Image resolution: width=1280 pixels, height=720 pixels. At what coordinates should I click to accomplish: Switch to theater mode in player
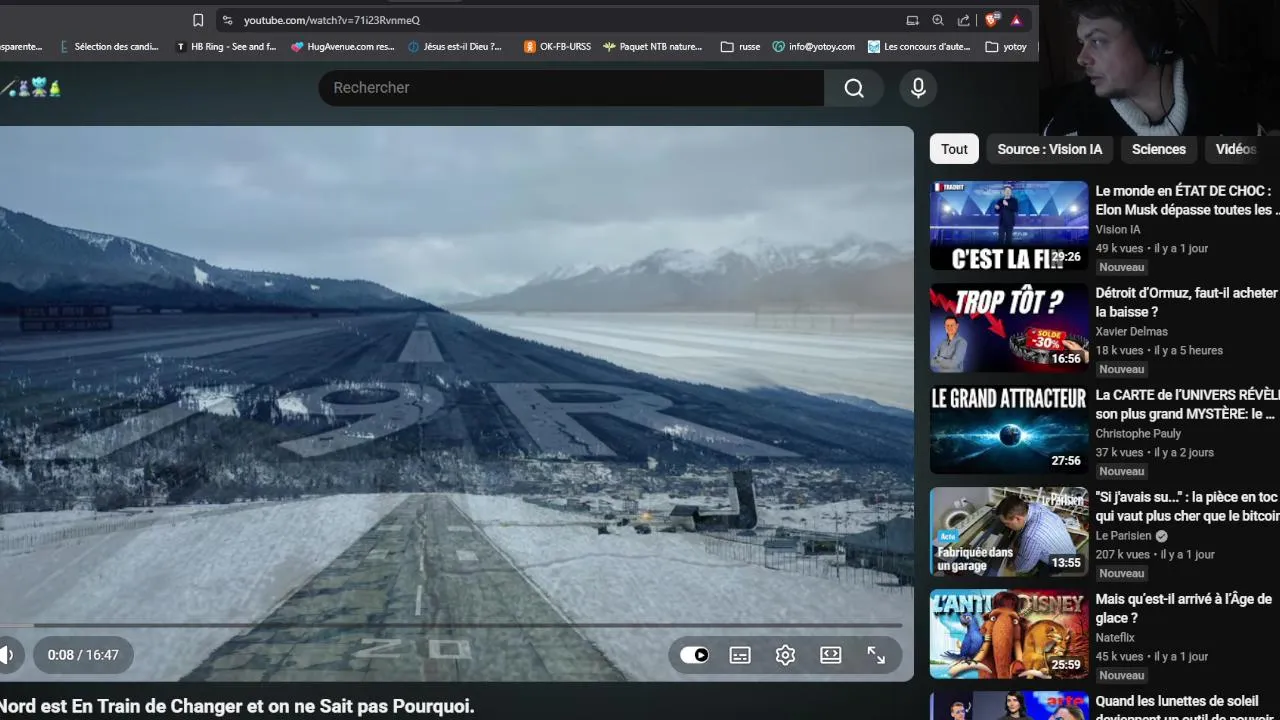pos(831,655)
